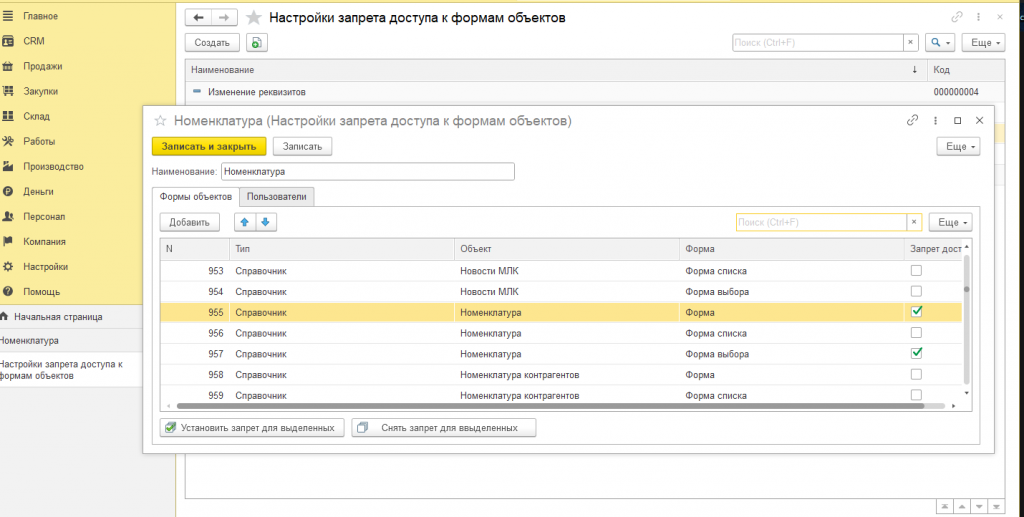This screenshot has width=1024, height=517.
Task: Select the Формы объектов tab
Action: (x=197, y=196)
